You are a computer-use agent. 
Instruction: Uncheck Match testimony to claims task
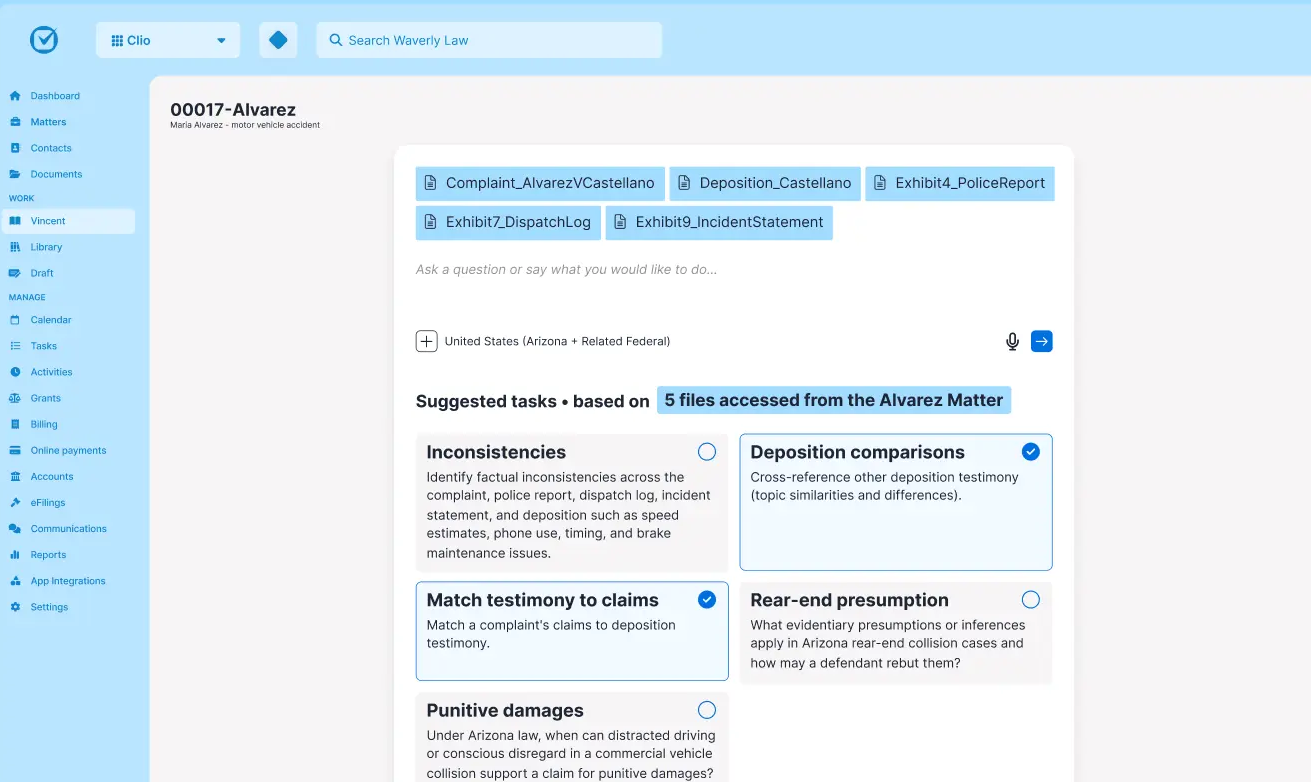tap(707, 600)
